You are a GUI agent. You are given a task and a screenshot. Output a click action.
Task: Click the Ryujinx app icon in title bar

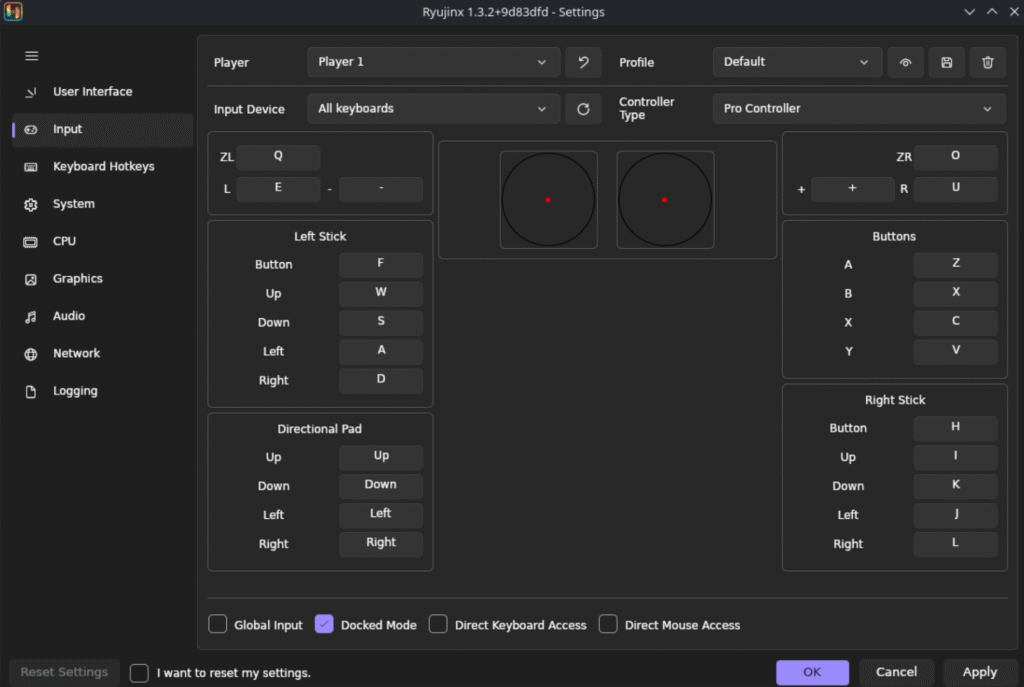[13, 11]
